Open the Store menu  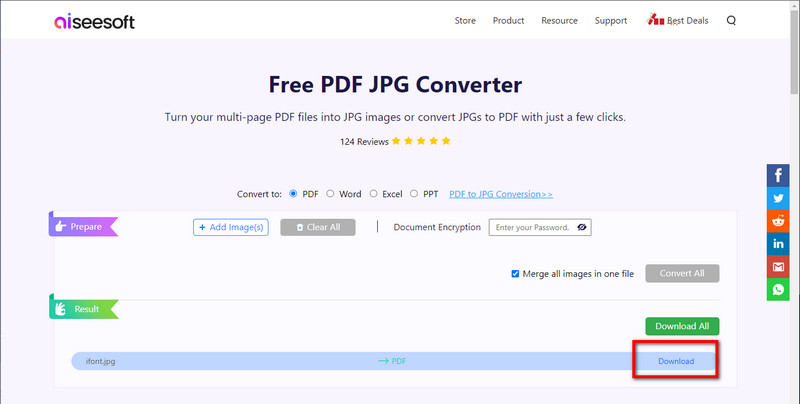[465, 20]
